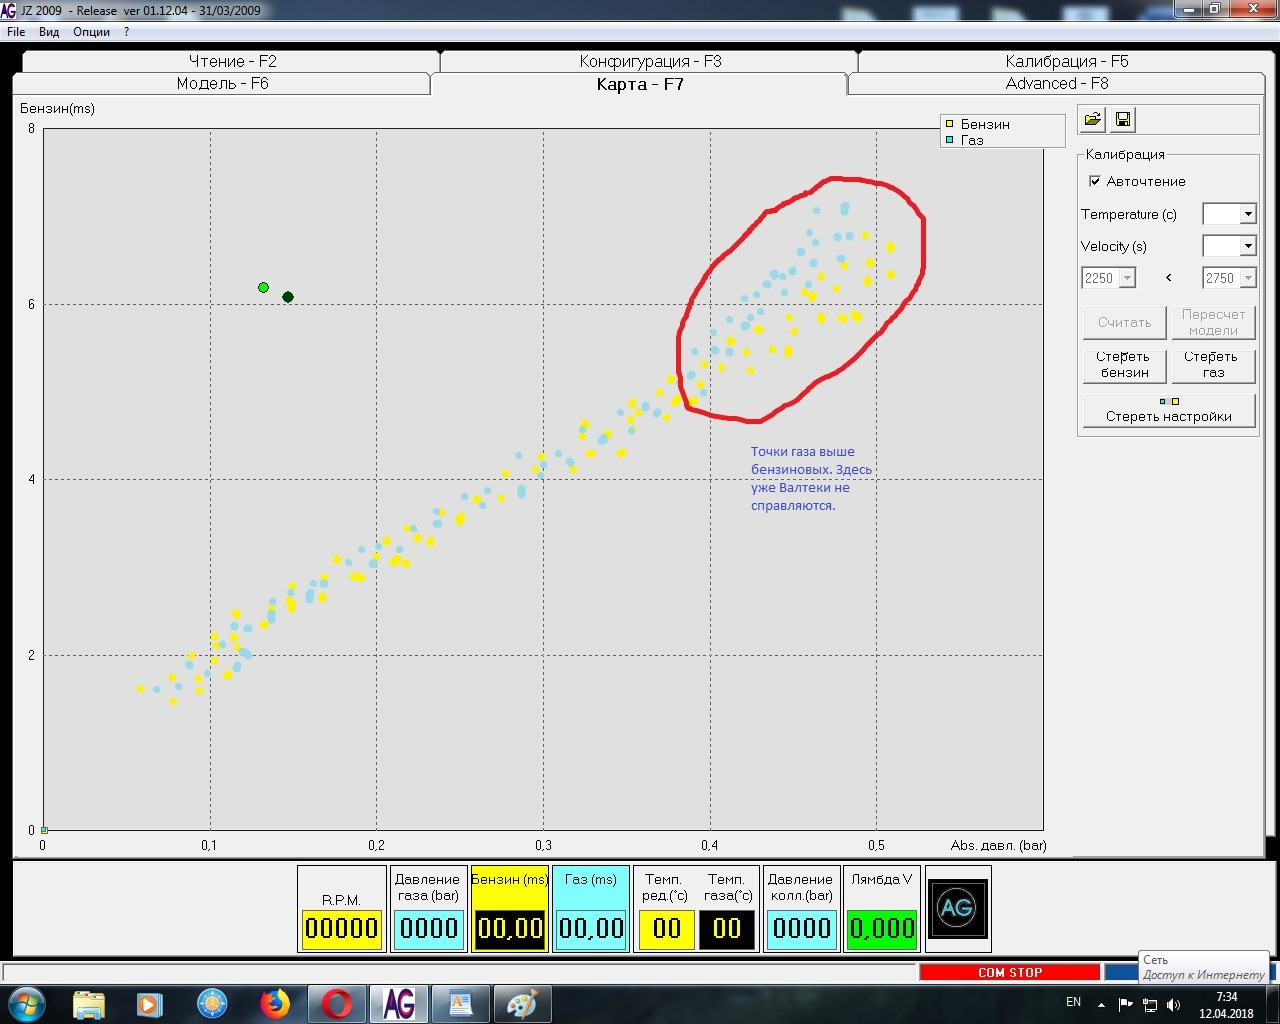Screen dimensions: 1280x1024
Task: Open the document viewer taskbar icon
Action: pyautogui.click(x=460, y=1004)
